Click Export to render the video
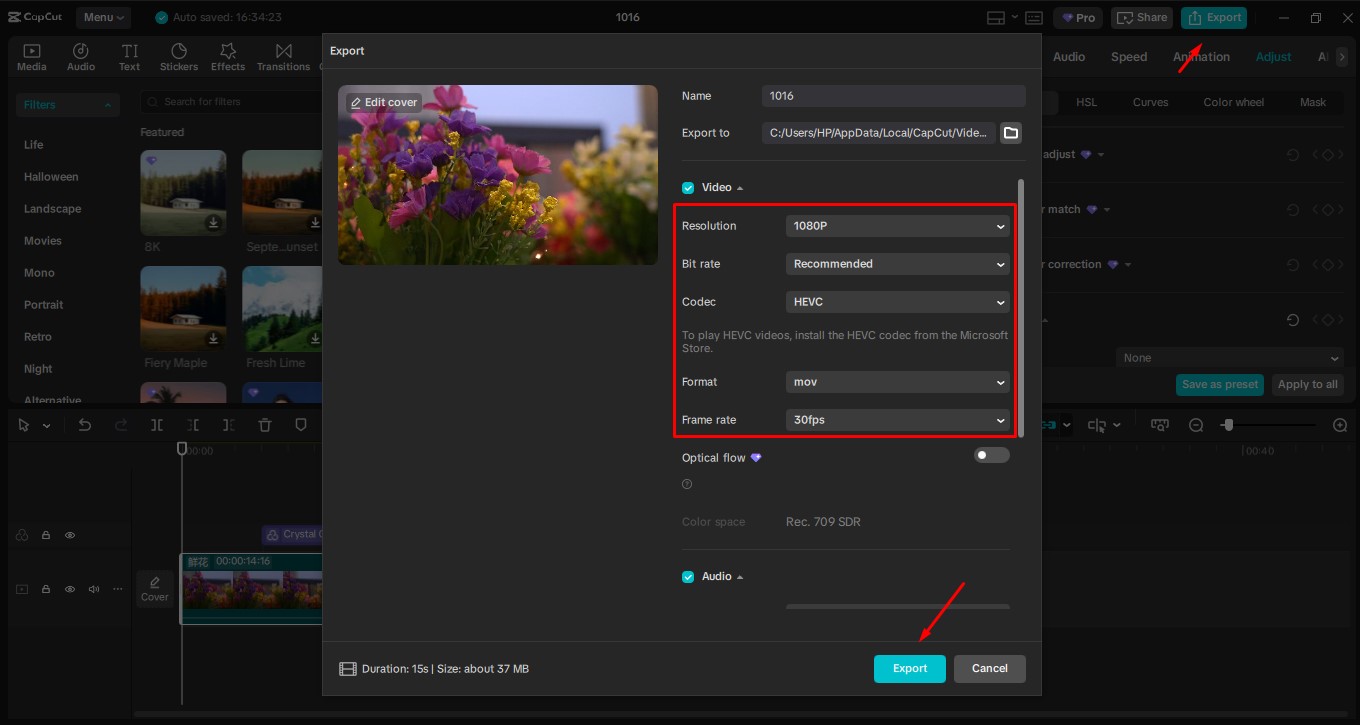This screenshot has width=1360, height=725. pos(909,668)
